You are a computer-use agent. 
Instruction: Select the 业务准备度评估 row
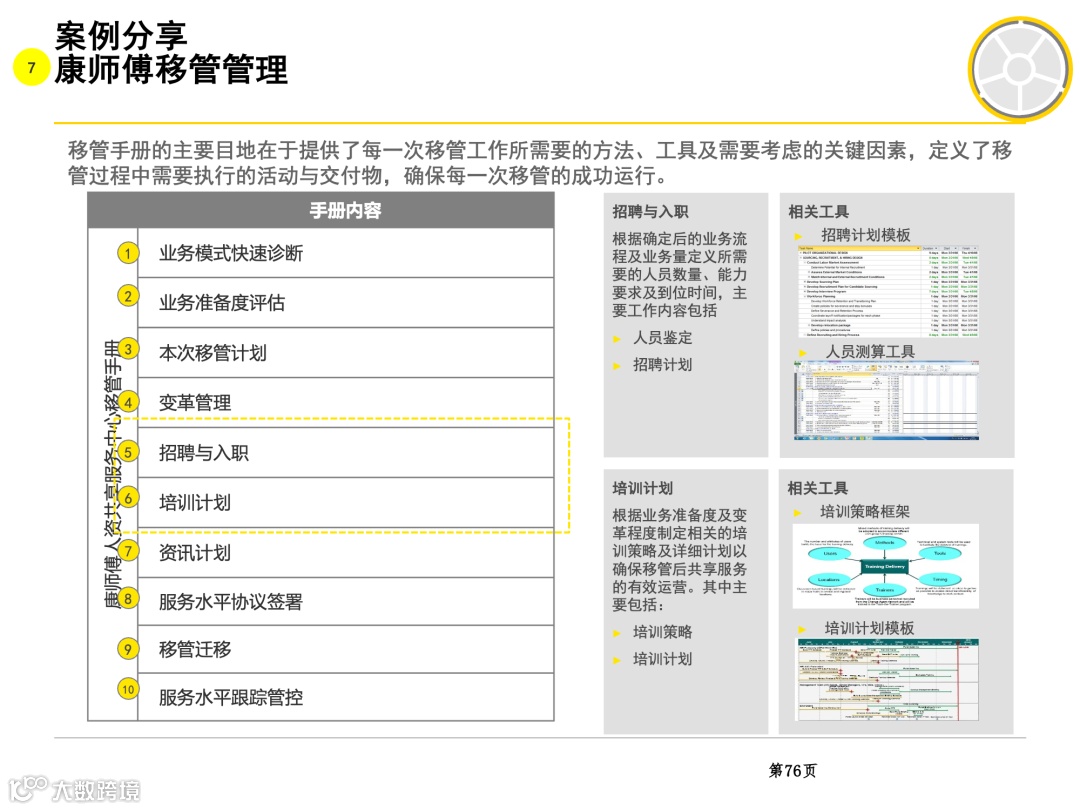click(x=346, y=303)
